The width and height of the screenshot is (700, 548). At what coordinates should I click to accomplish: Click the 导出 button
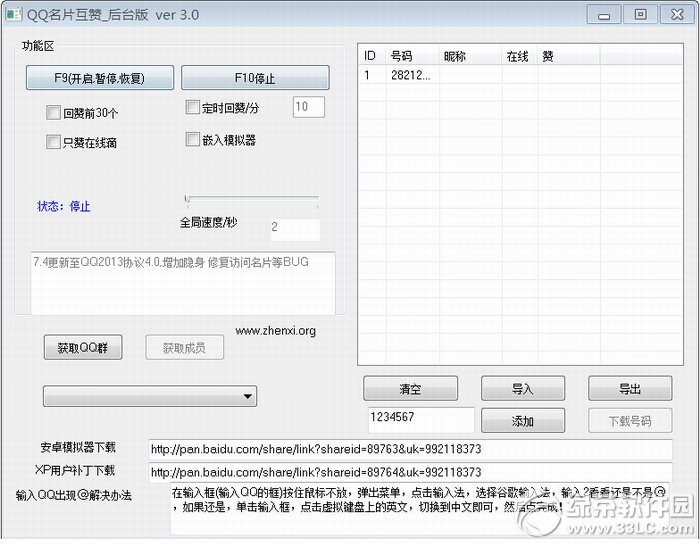(630, 389)
